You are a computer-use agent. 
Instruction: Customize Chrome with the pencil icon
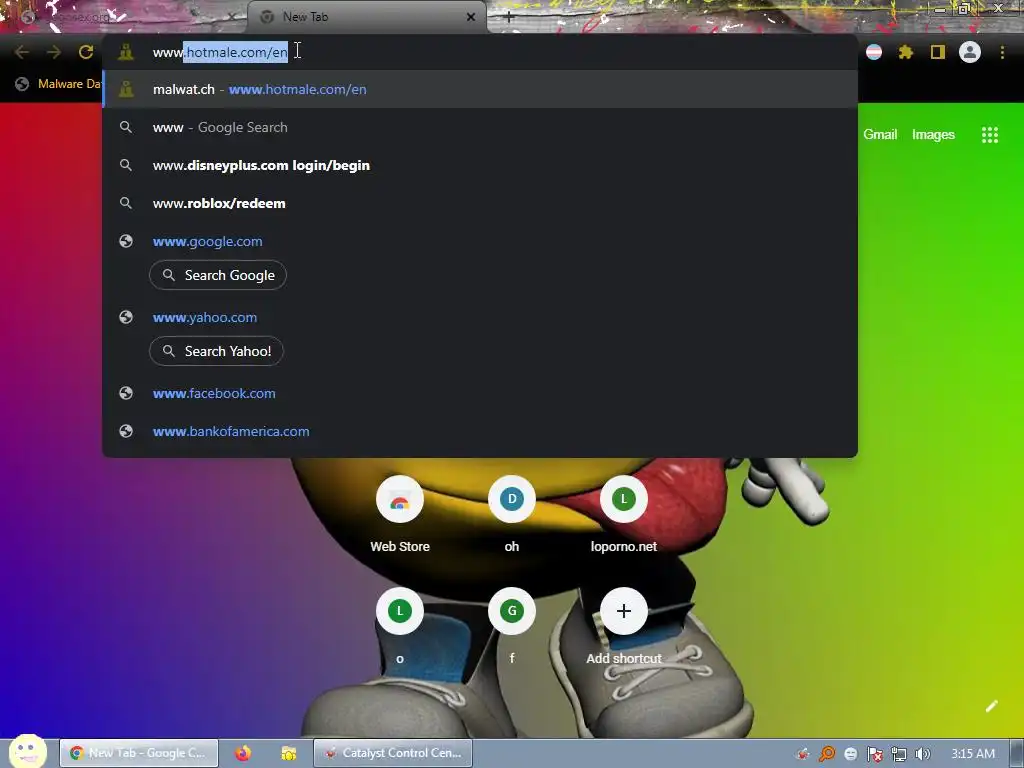(991, 706)
